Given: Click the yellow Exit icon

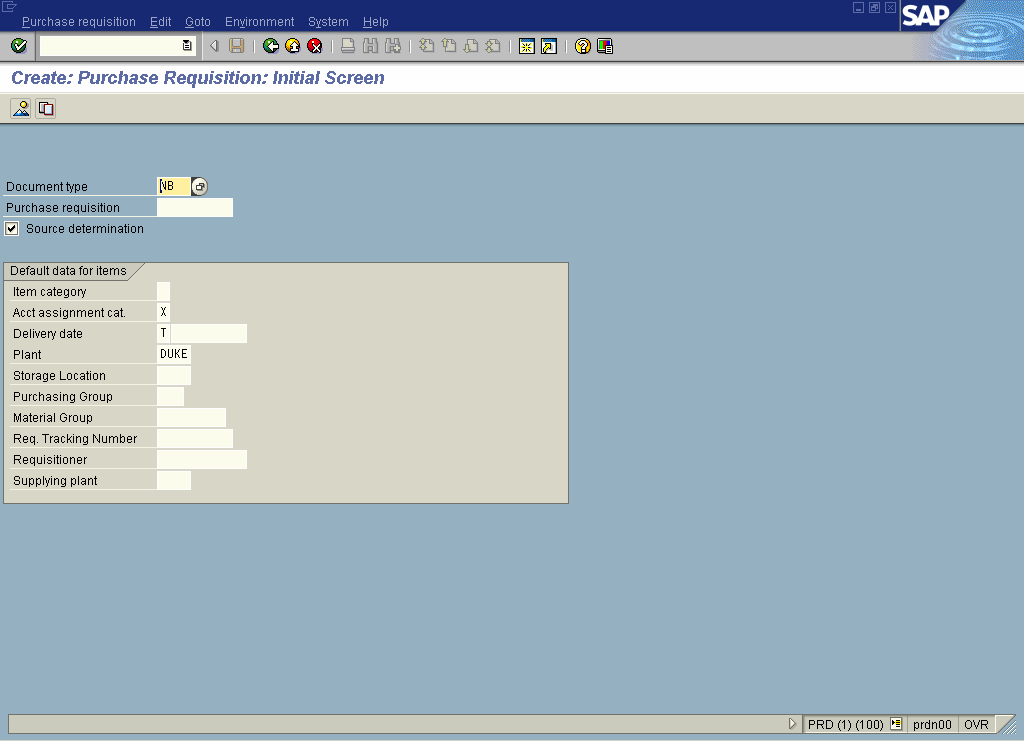Looking at the screenshot, I should click(x=293, y=46).
